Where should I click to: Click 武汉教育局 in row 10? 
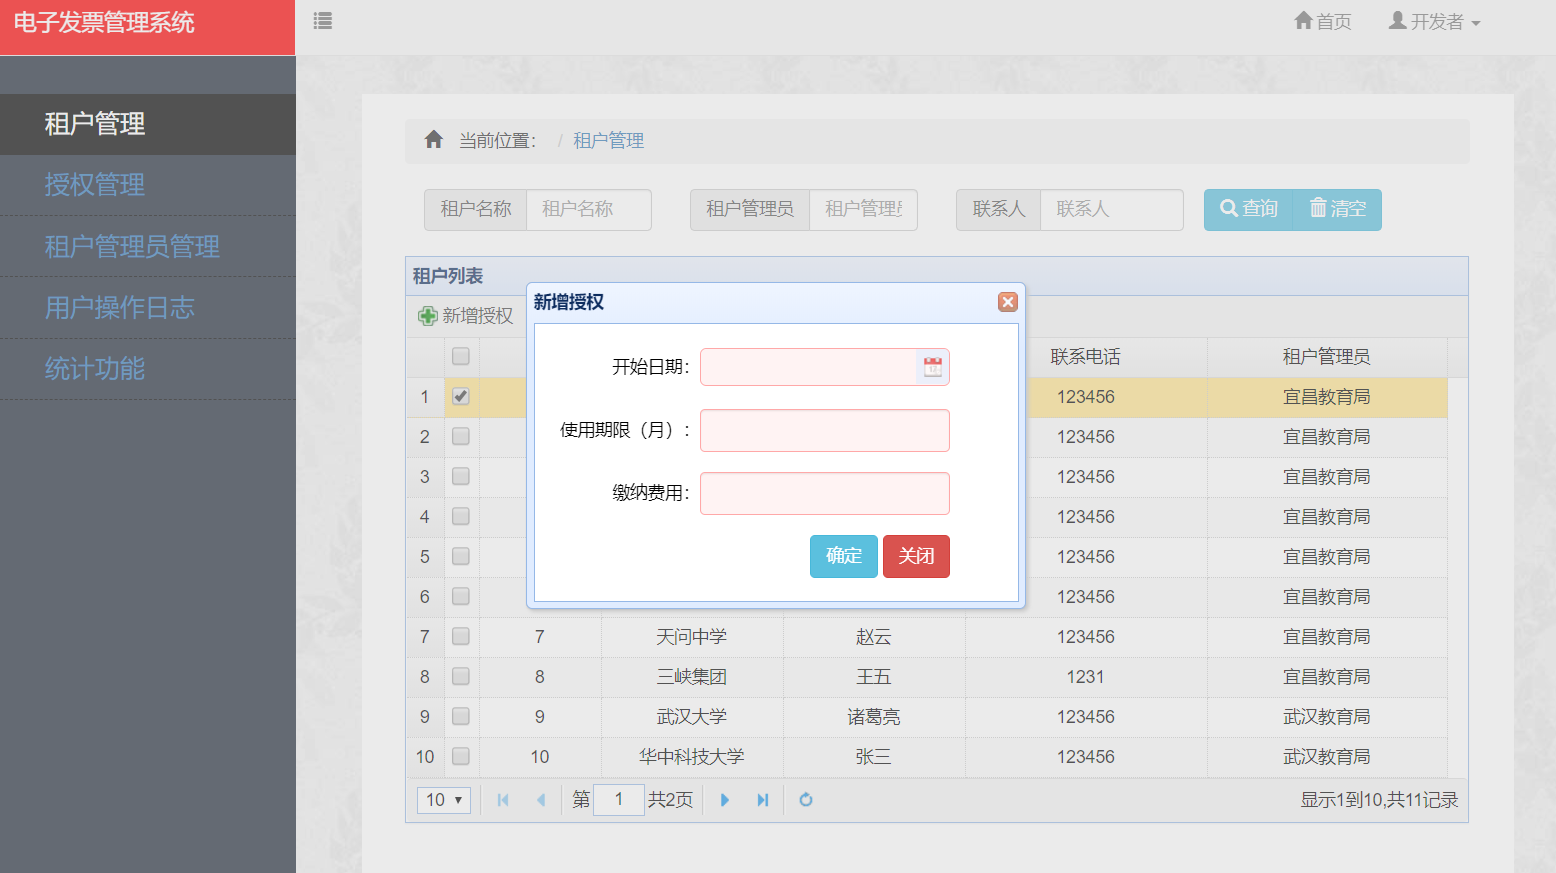click(x=1327, y=757)
